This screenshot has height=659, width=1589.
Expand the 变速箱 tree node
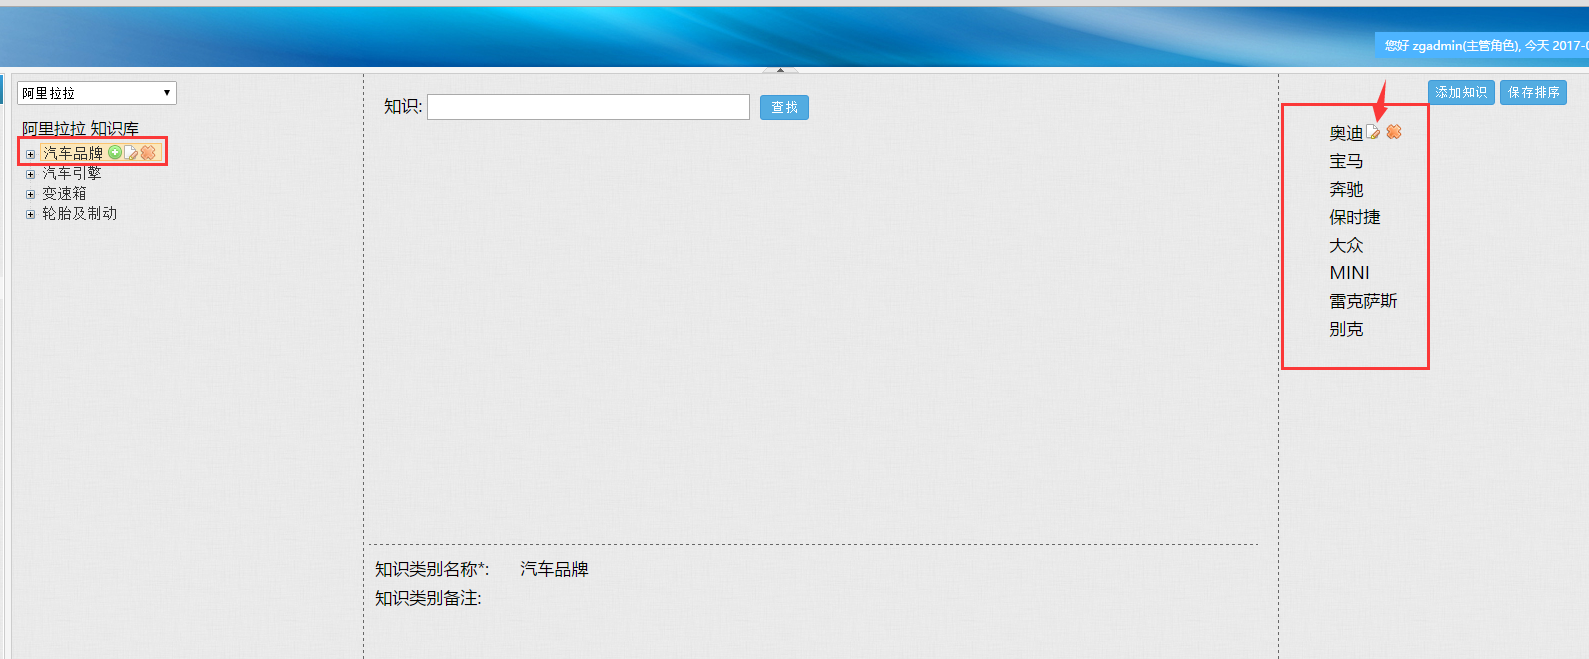tap(30, 194)
